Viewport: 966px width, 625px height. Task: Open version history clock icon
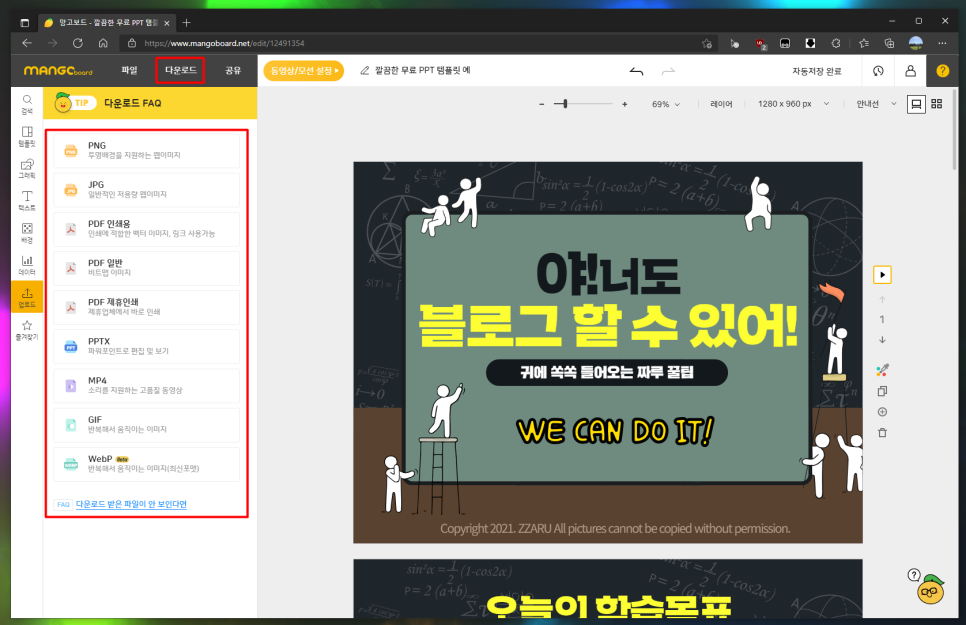click(879, 71)
